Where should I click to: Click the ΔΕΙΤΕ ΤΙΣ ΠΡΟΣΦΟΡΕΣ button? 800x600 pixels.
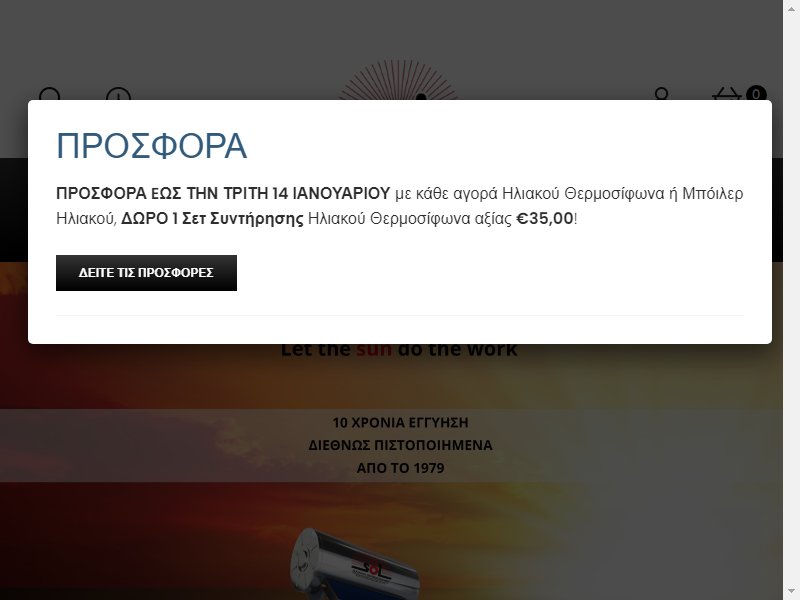pyautogui.click(x=146, y=273)
